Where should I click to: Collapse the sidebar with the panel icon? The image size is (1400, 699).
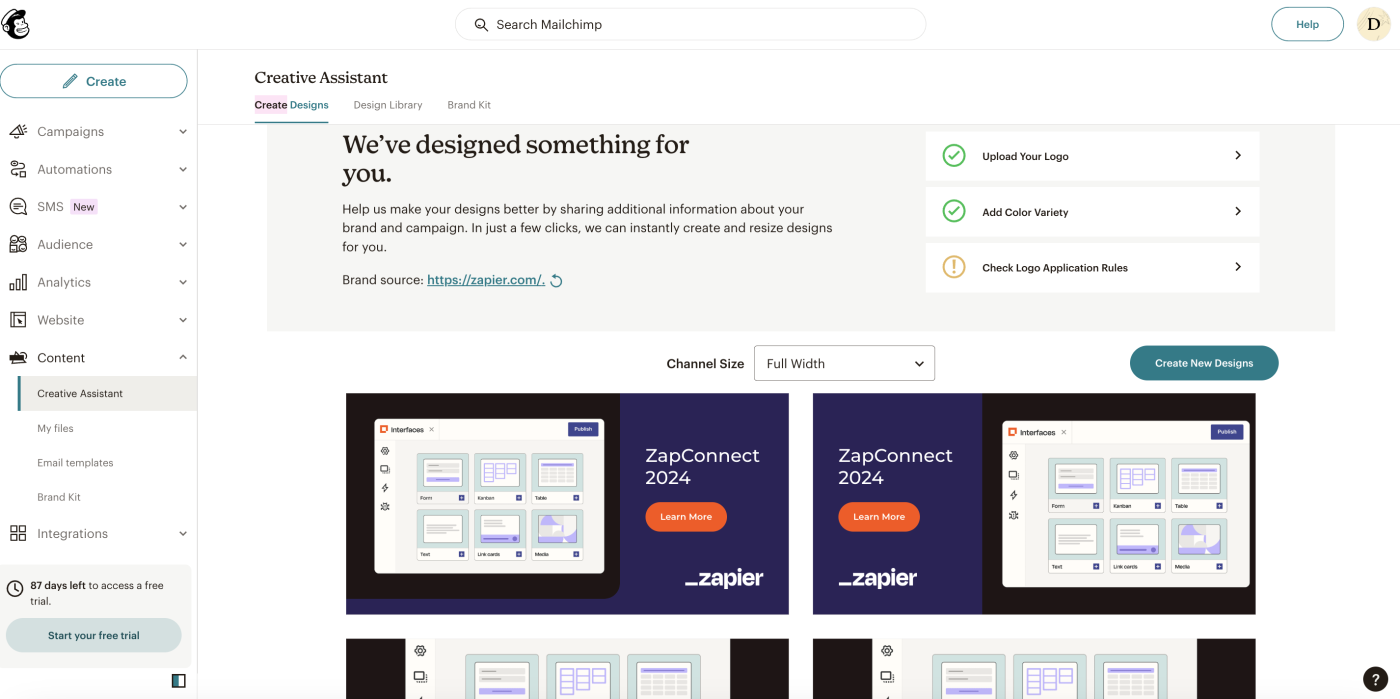point(178,681)
